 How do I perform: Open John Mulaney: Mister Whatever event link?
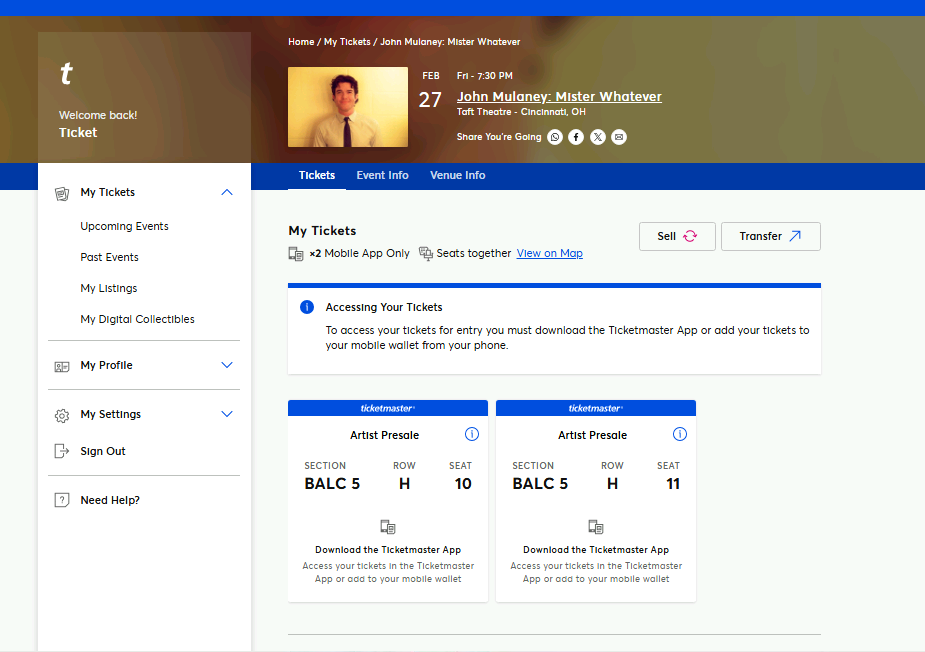click(559, 97)
